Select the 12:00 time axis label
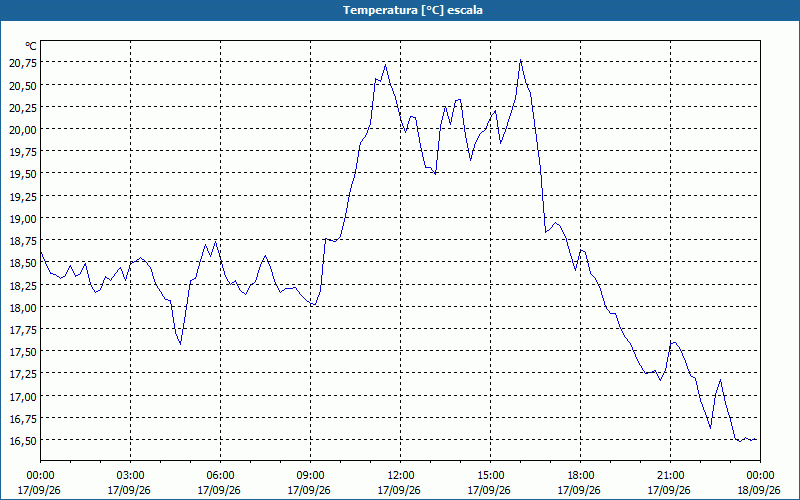This screenshot has height=500, width=800. [401, 475]
